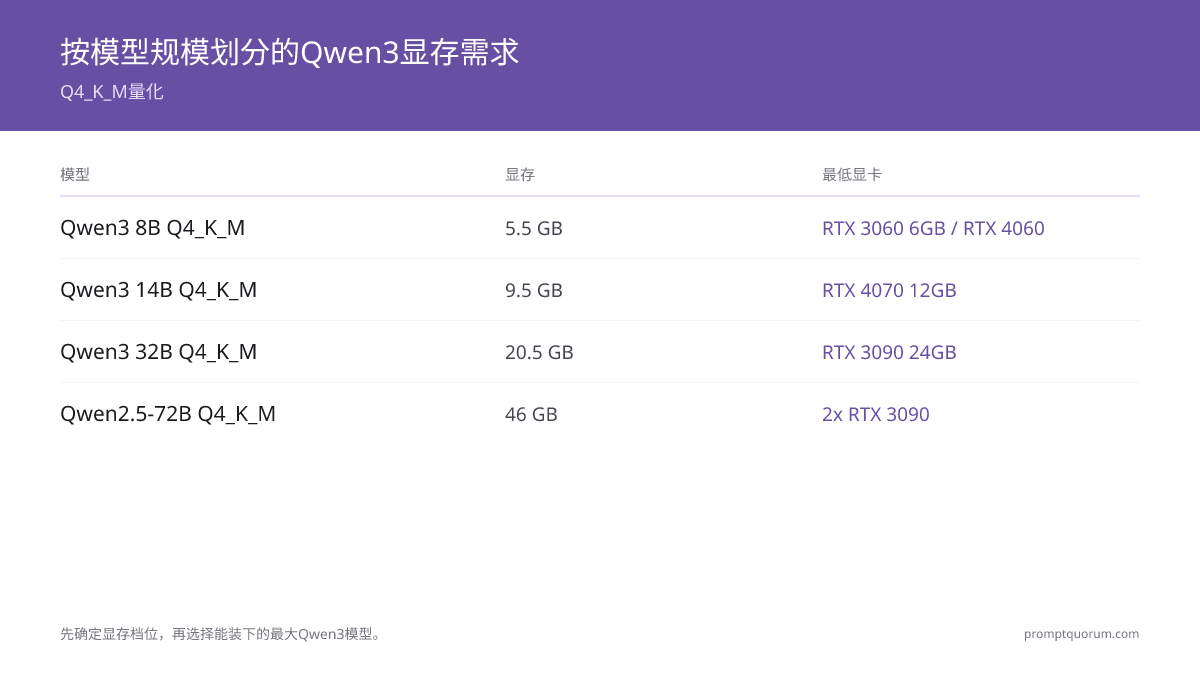This screenshot has width=1200, height=675.
Task: Open the promptquorum.com footer link
Action: coord(1081,634)
